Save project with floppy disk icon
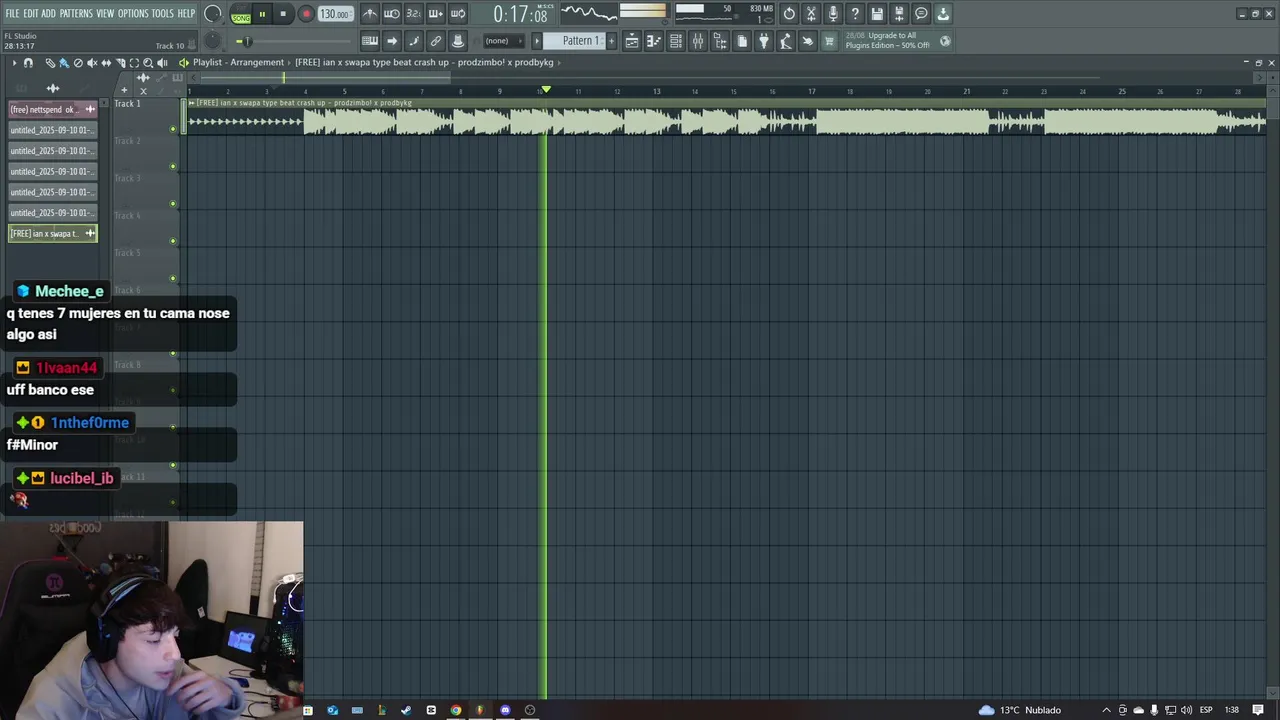The height and width of the screenshot is (720, 1280). [877, 14]
